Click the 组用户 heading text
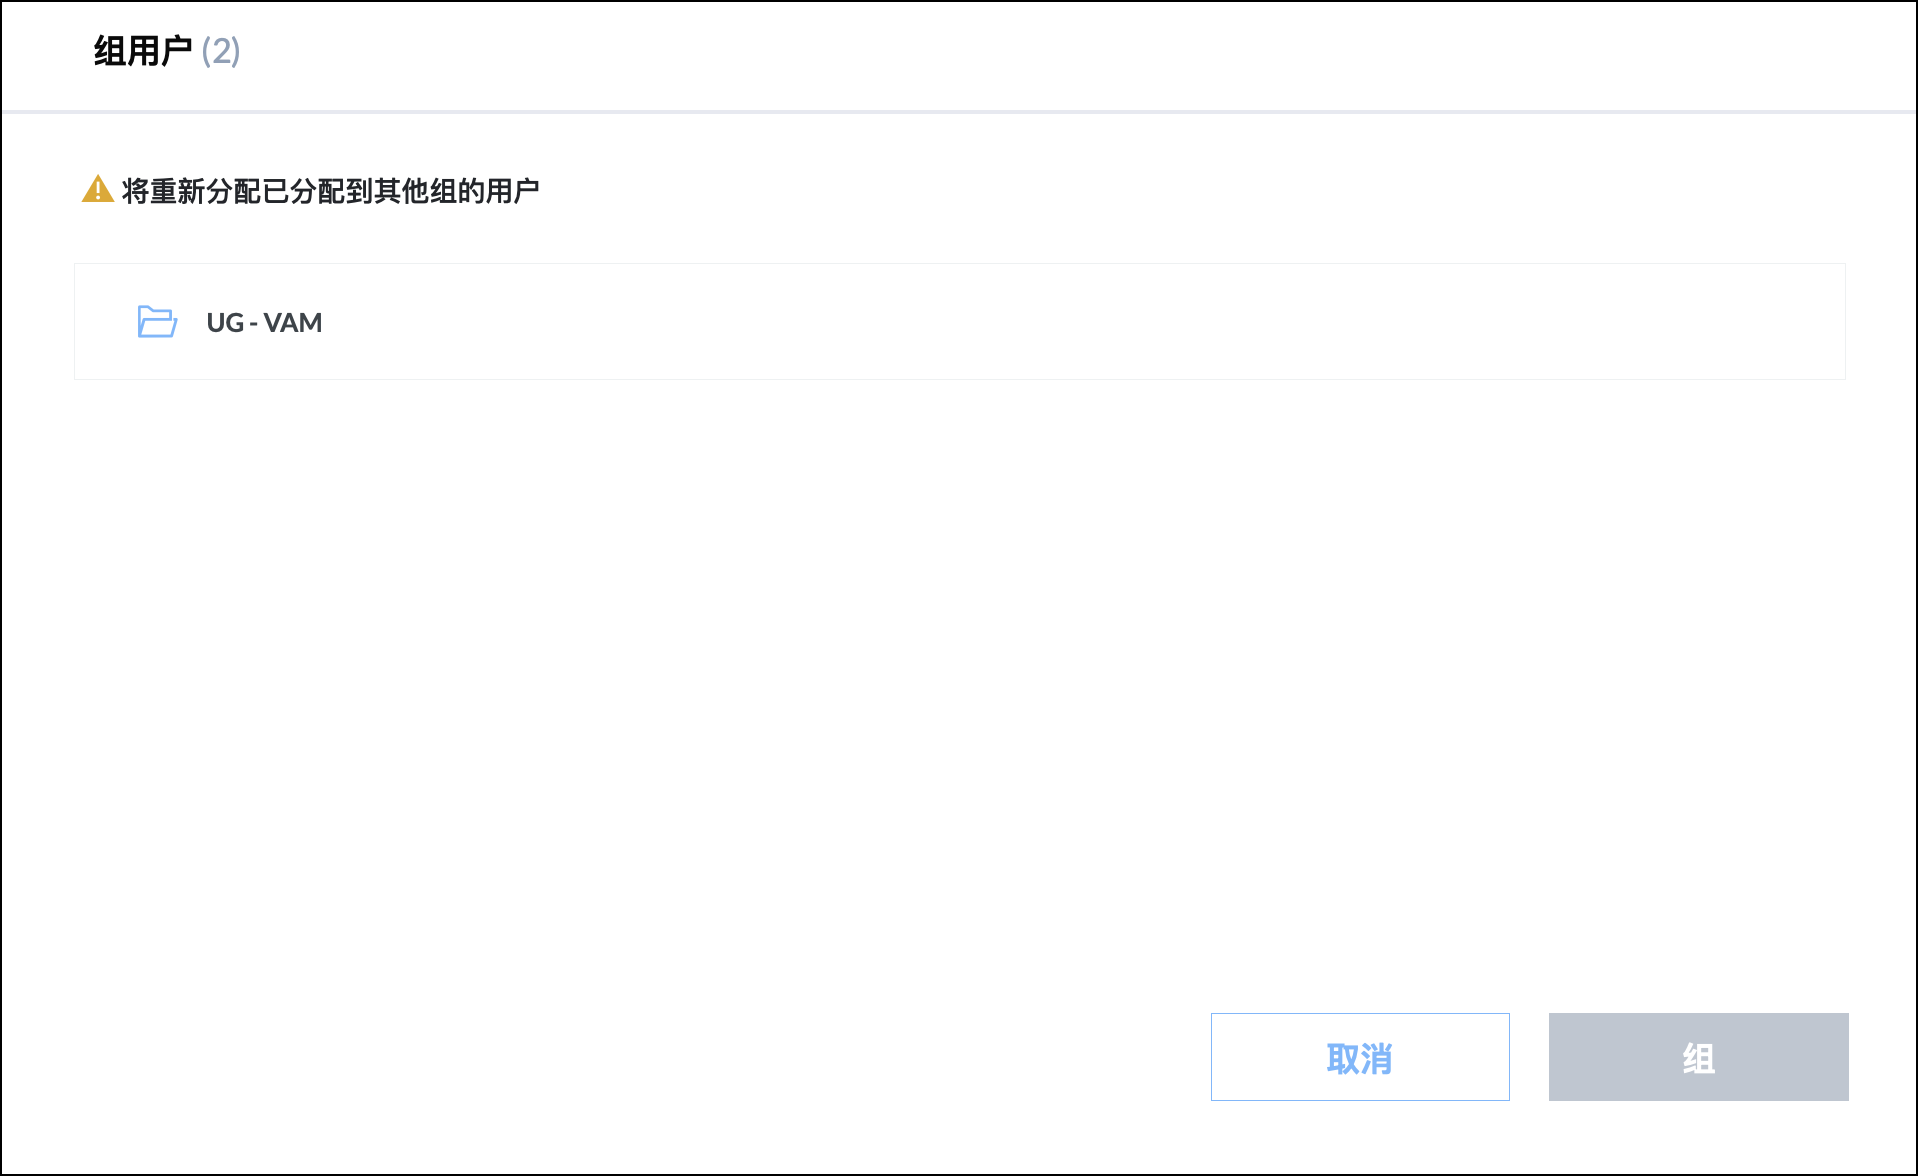Viewport: 1918px width, 1176px height. [143, 51]
